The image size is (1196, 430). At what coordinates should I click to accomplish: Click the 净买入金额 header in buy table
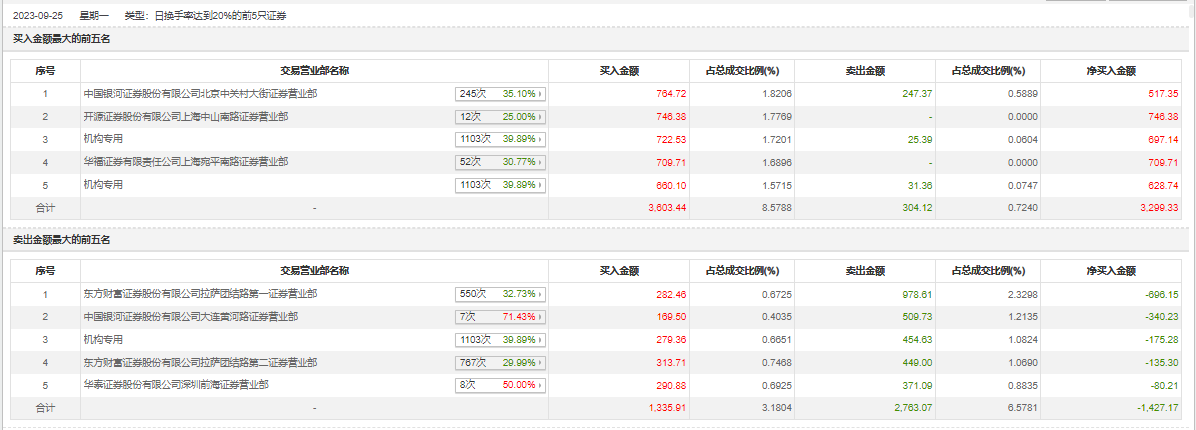pos(1111,71)
